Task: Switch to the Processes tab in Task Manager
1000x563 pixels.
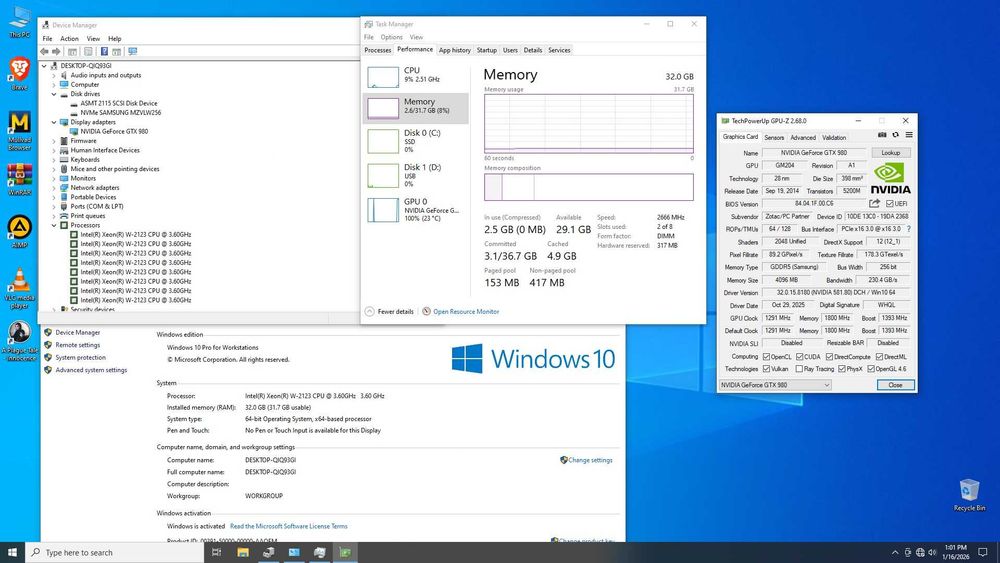Action: click(378, 50)
